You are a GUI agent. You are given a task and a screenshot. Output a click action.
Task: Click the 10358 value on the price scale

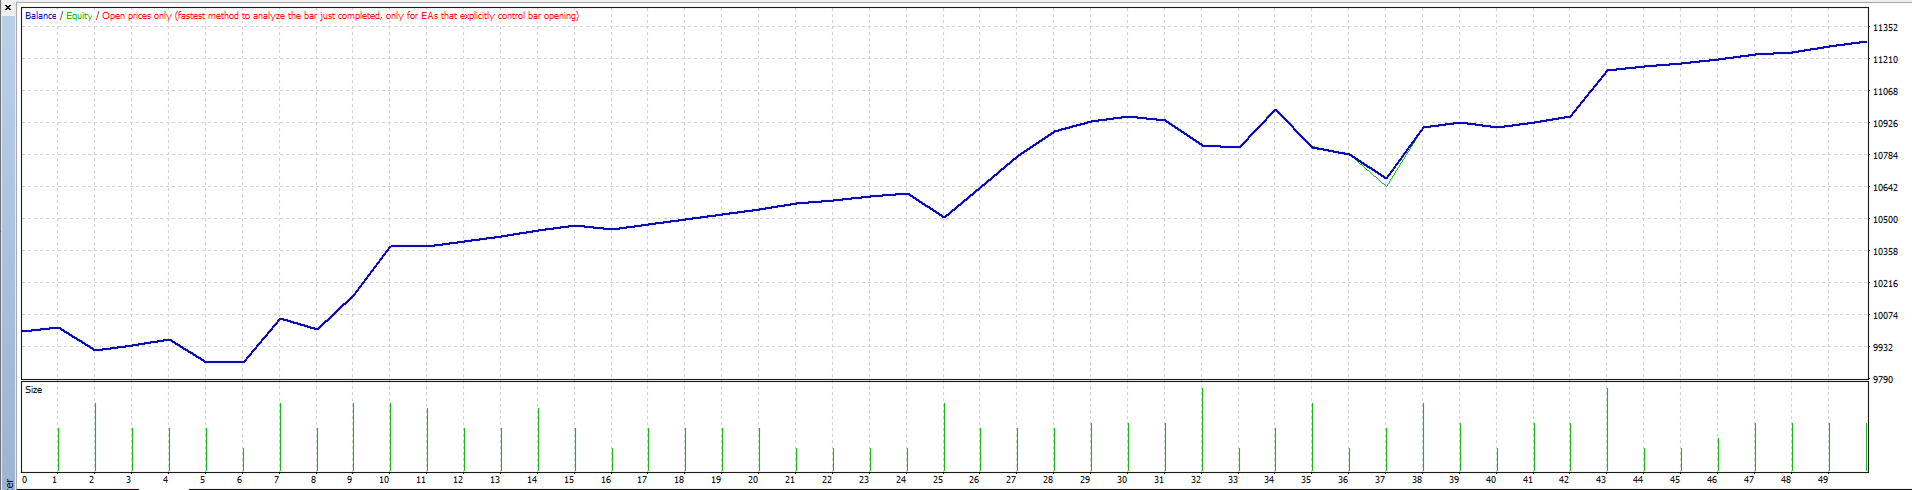pos(1885,252)
